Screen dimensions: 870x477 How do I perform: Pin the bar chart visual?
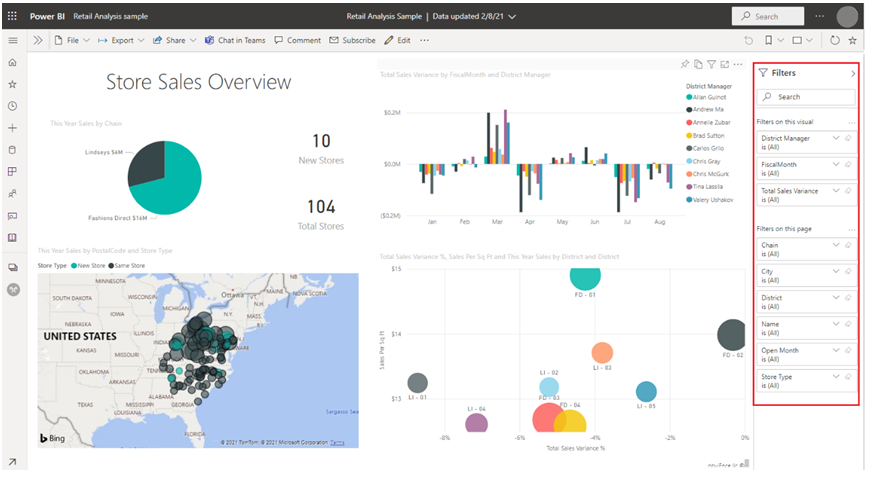[685, 64]
